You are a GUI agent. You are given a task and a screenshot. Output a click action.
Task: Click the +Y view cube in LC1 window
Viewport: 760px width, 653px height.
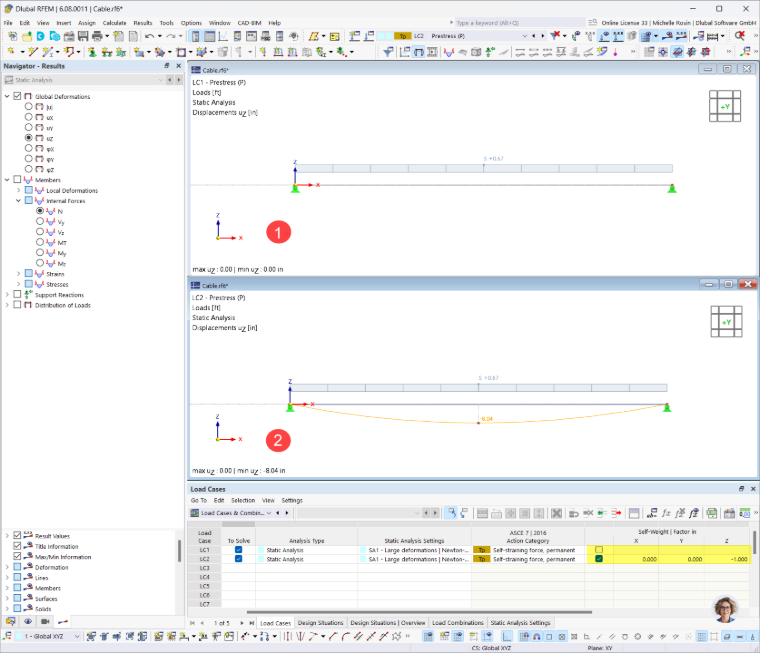(725, 106)
